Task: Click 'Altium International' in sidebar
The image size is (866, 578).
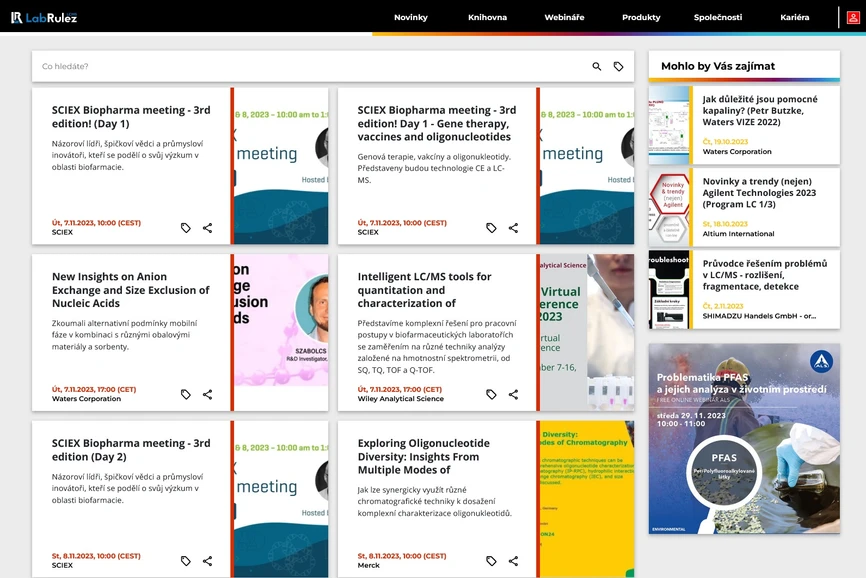Action: (x=738, y=234)
